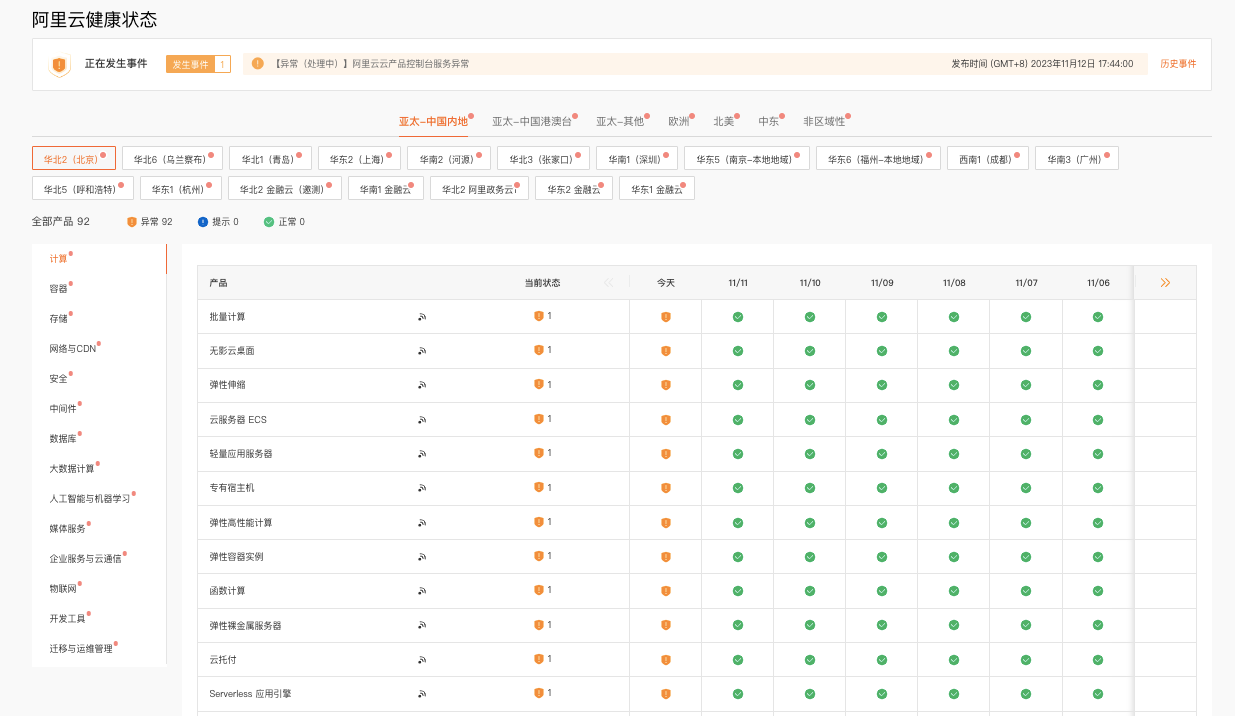Click the 11/06 green check for 云托付
The image size is (1235, 716).
coord(1098,660)
